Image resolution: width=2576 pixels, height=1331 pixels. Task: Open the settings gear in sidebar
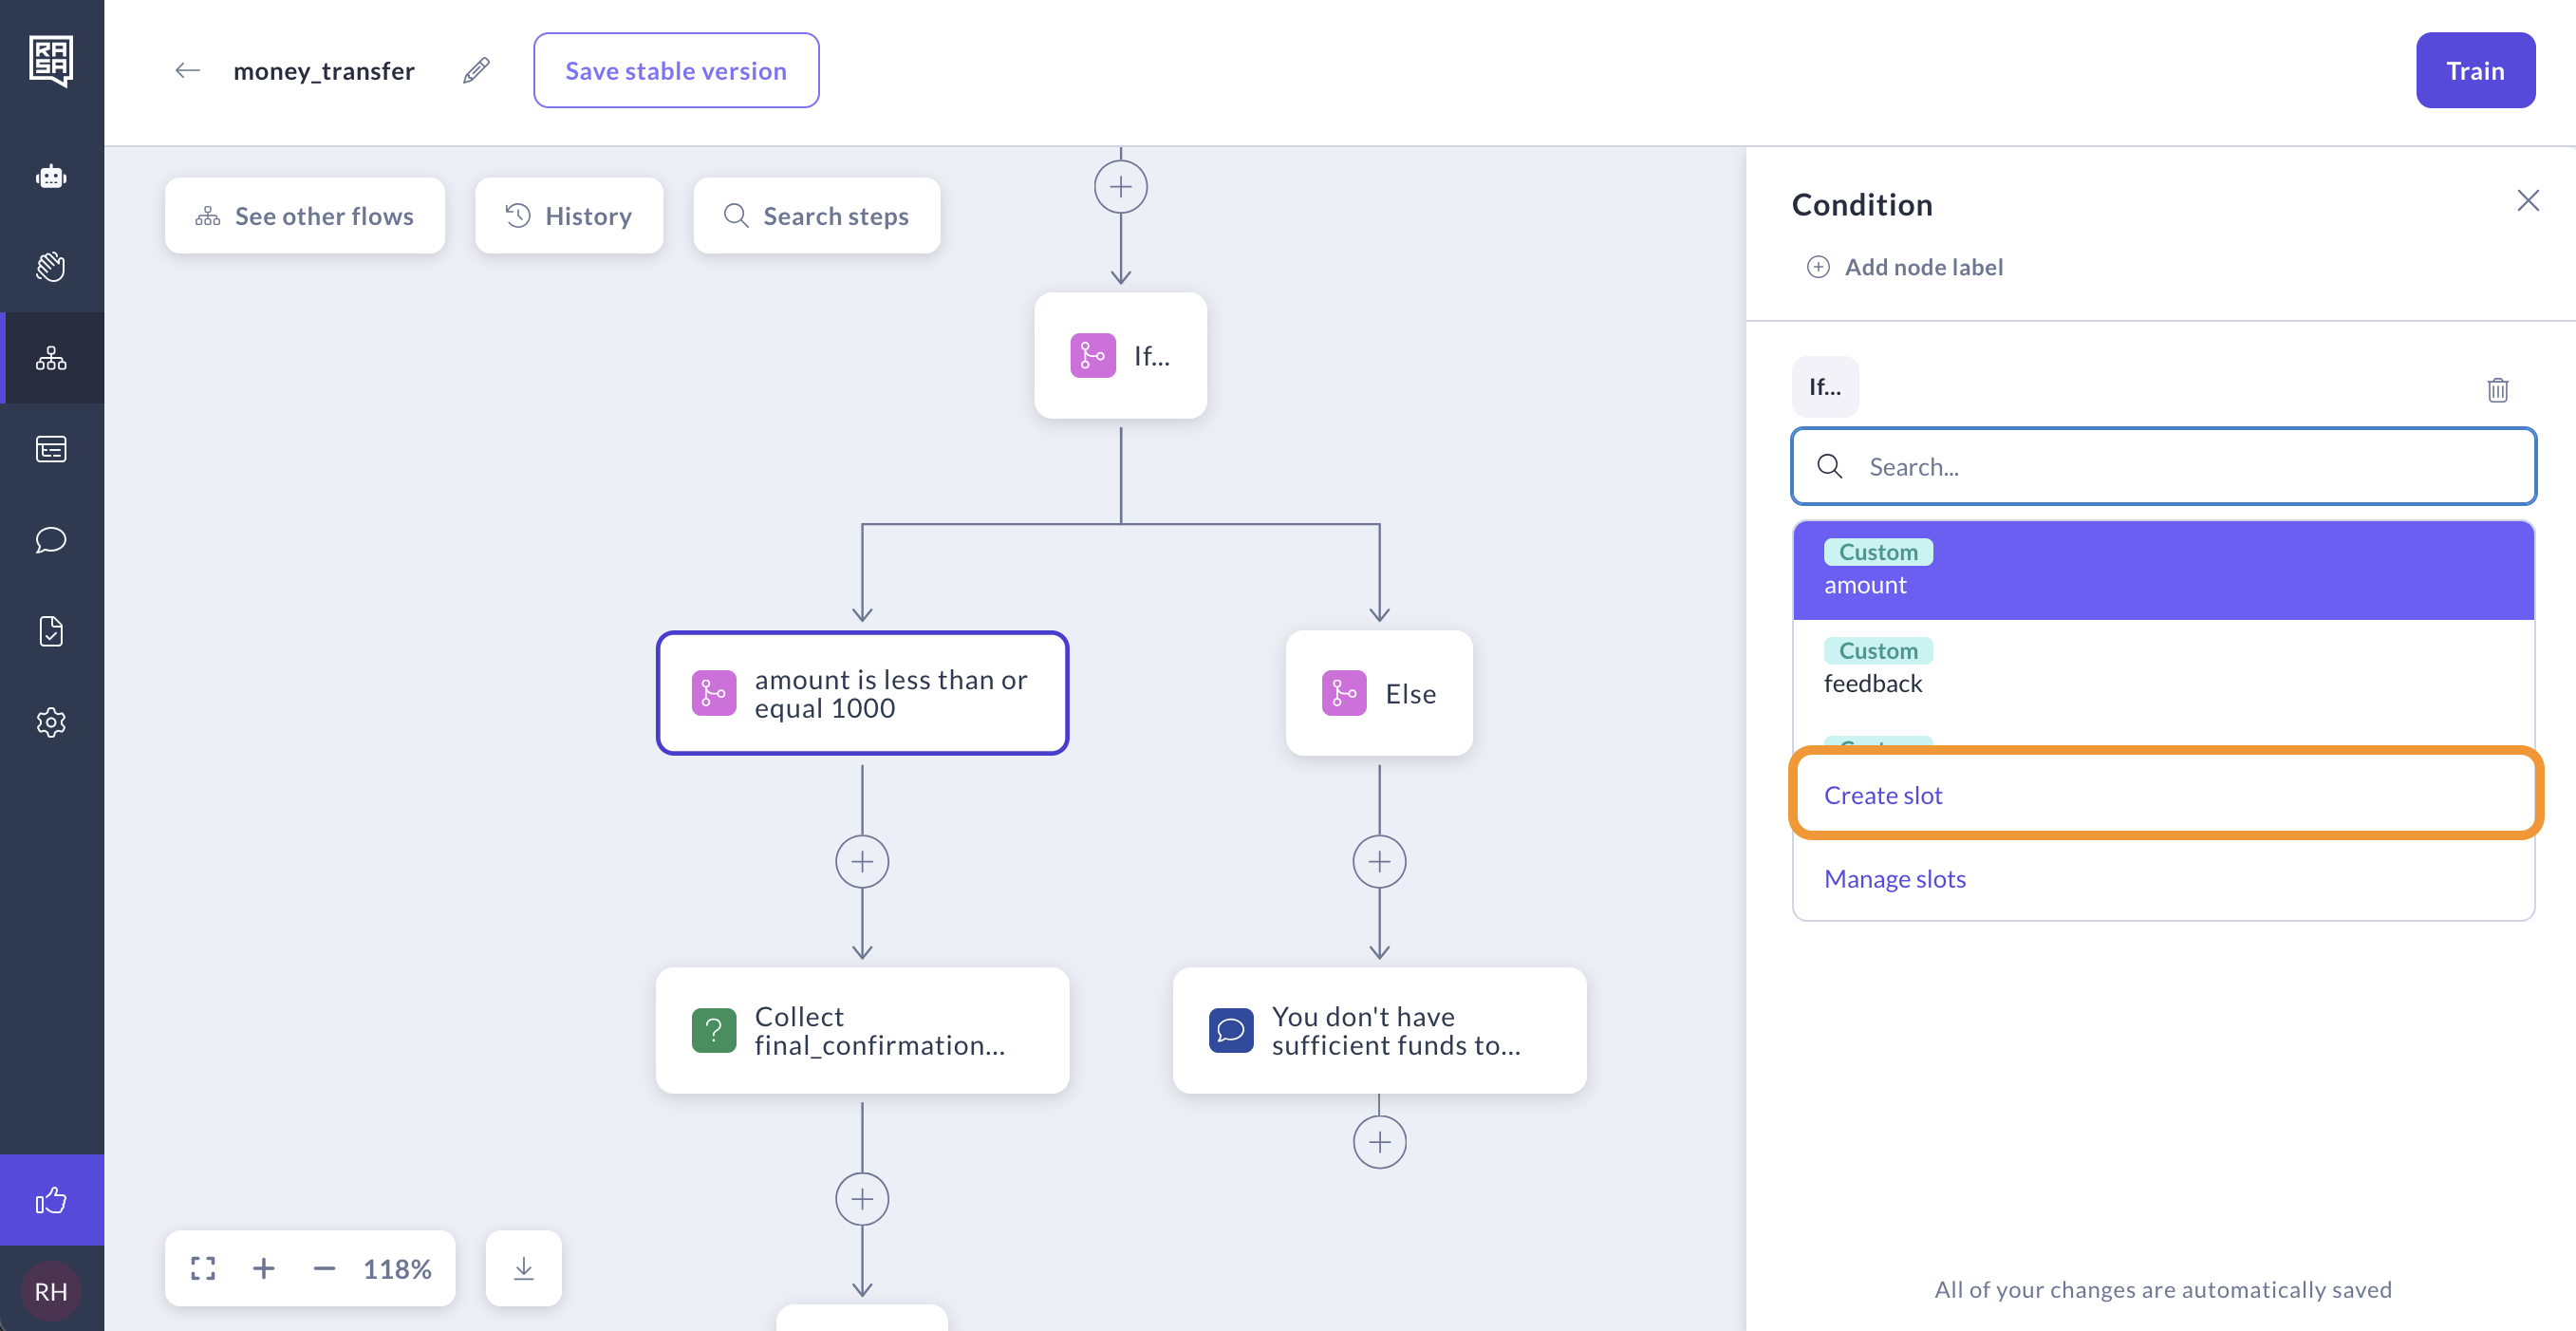click(51, 722)
